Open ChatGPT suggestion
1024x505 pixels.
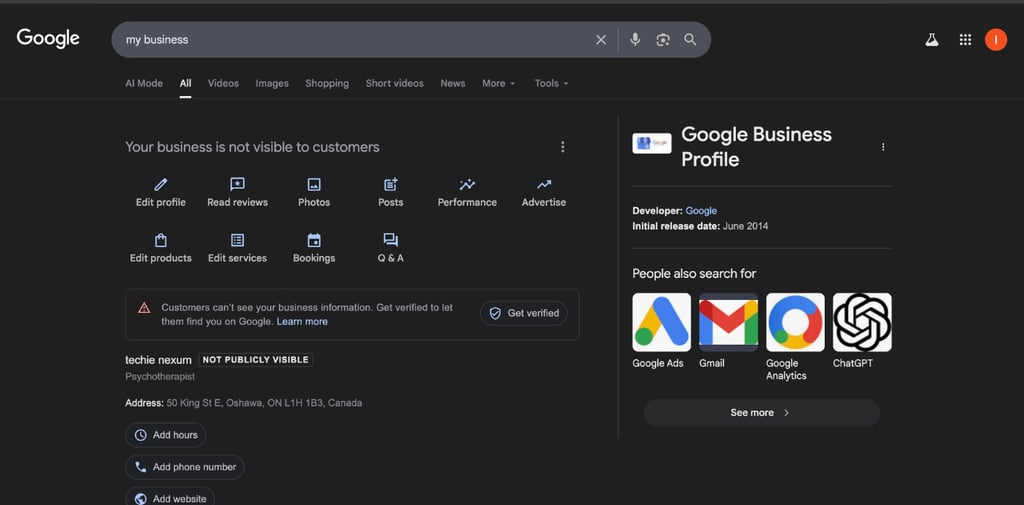tap(862, 331)
